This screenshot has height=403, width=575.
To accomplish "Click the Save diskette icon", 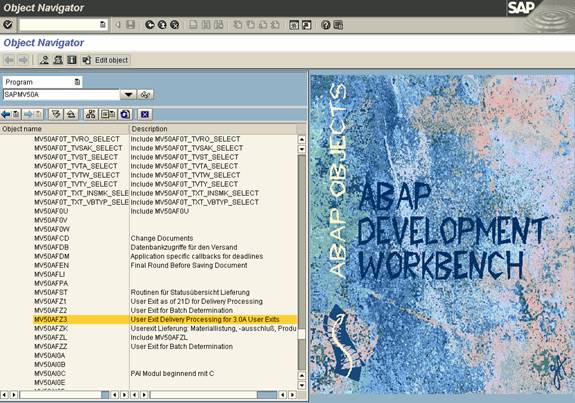I will [131, 25].
